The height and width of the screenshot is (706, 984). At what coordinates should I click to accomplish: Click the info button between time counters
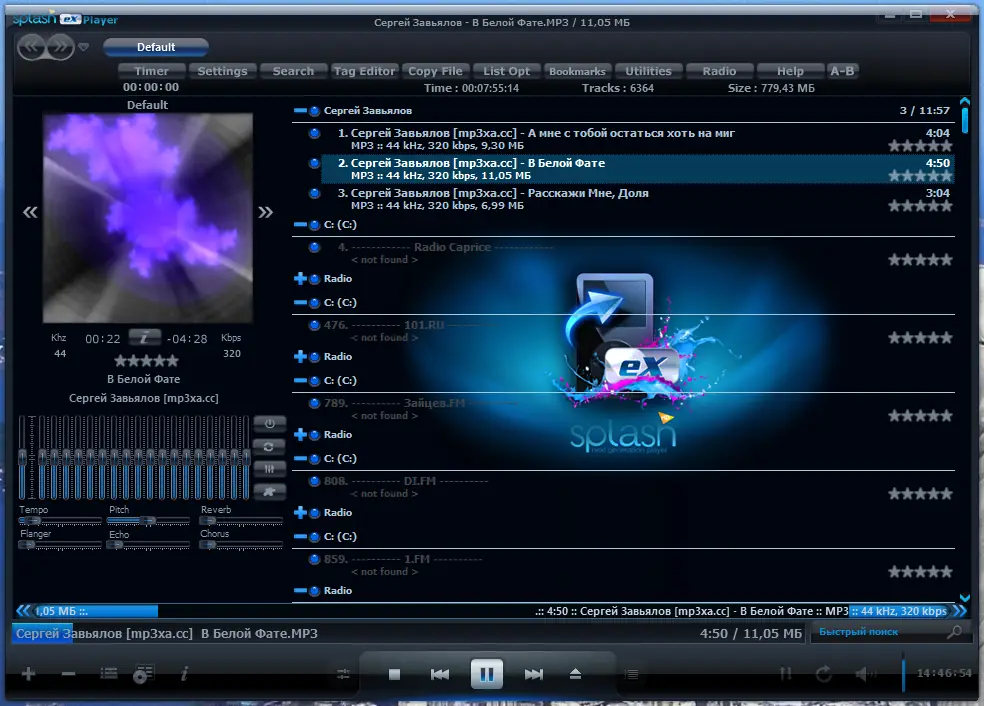(144, 338)
